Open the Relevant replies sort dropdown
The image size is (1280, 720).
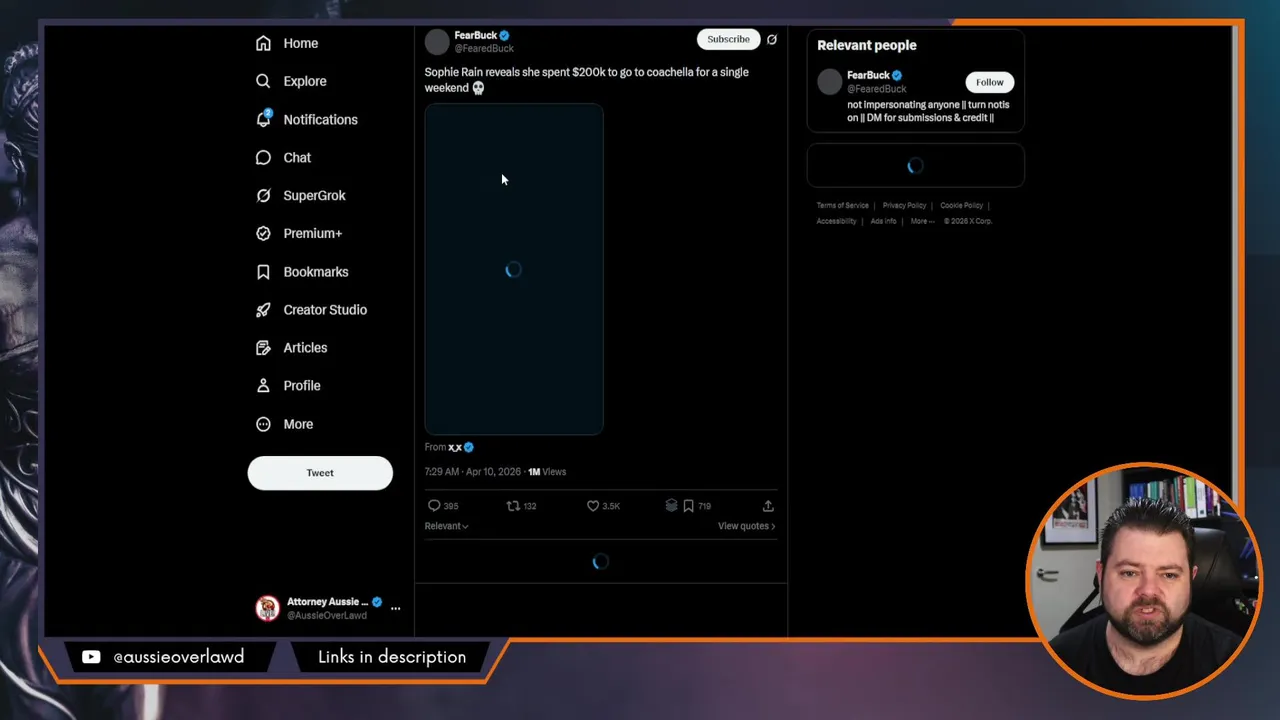pos(446,526)
